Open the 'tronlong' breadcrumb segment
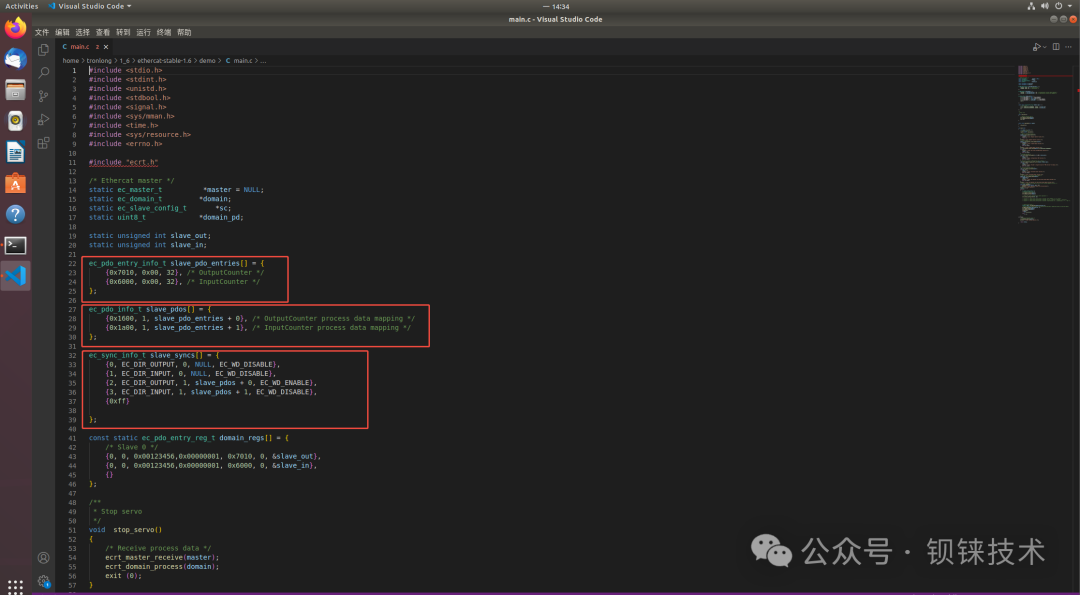The height and width of the screenshot is (595, 1080). (x=98, y=61)
